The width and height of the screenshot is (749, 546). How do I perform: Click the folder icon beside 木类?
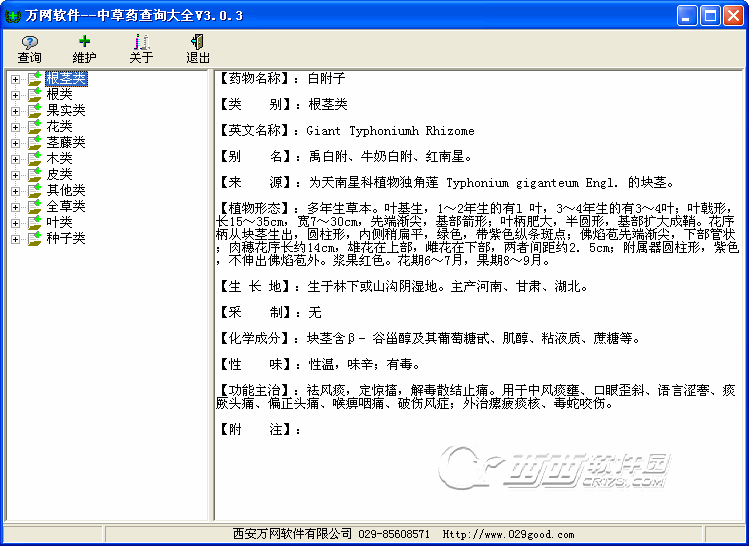click(34, 159)
